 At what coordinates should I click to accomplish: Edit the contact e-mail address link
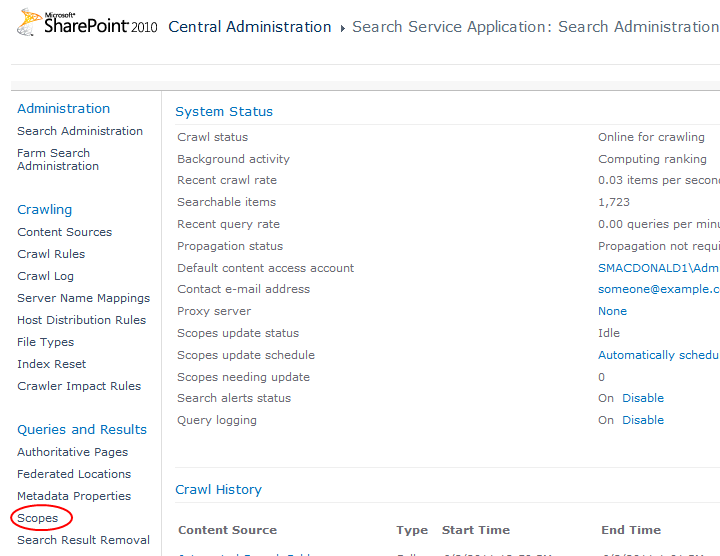[x=658, y=289]
